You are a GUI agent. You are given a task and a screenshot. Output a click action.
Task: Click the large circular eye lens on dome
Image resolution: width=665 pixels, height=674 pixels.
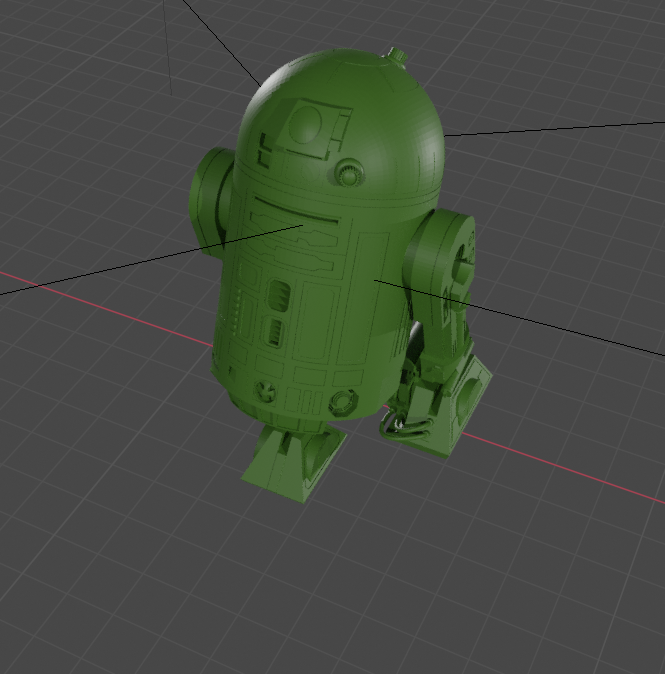(x=305, y=125)
